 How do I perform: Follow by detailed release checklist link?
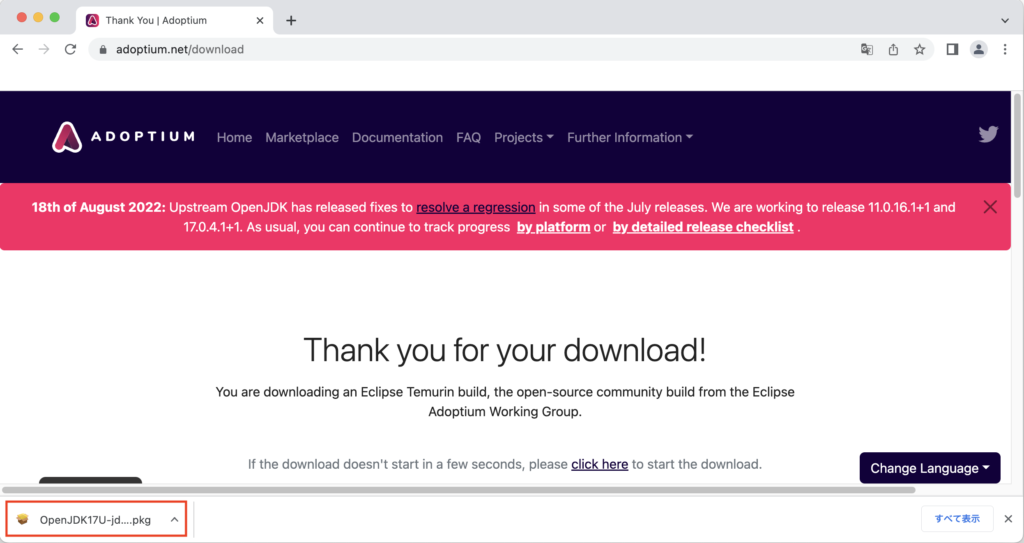pyautogui.click(x=703, y=227)
